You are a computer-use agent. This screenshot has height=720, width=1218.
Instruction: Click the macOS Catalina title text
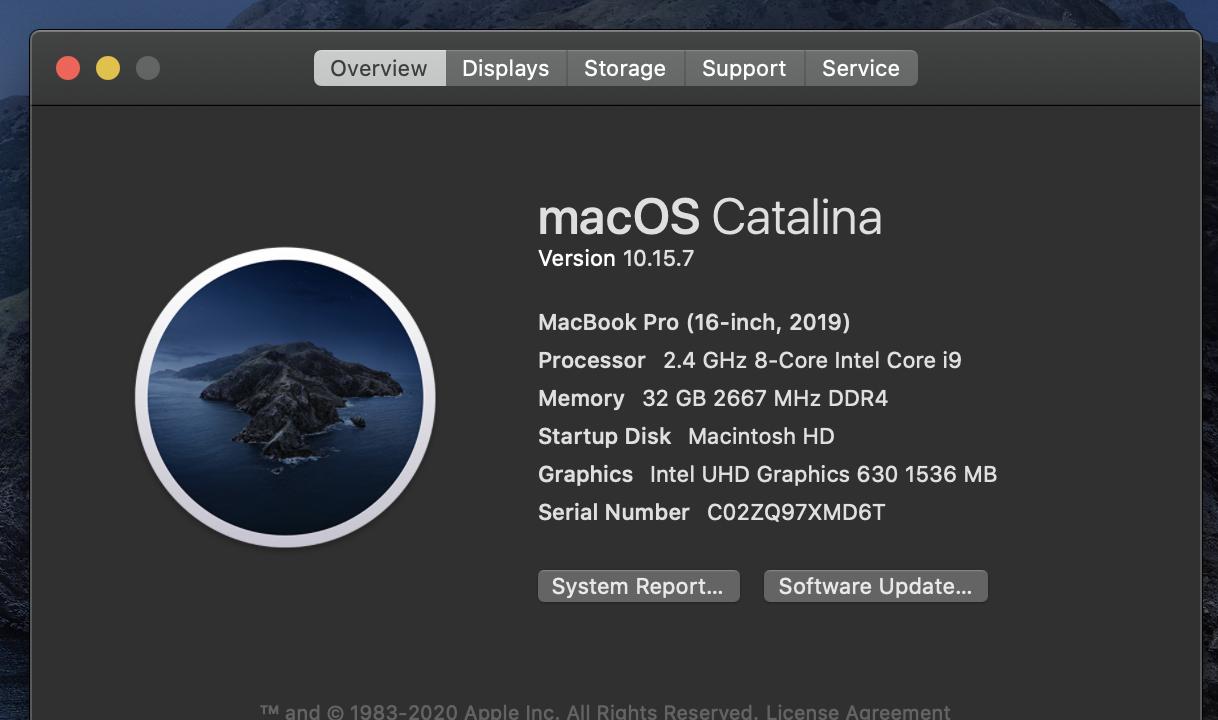[x=709, y=217]
